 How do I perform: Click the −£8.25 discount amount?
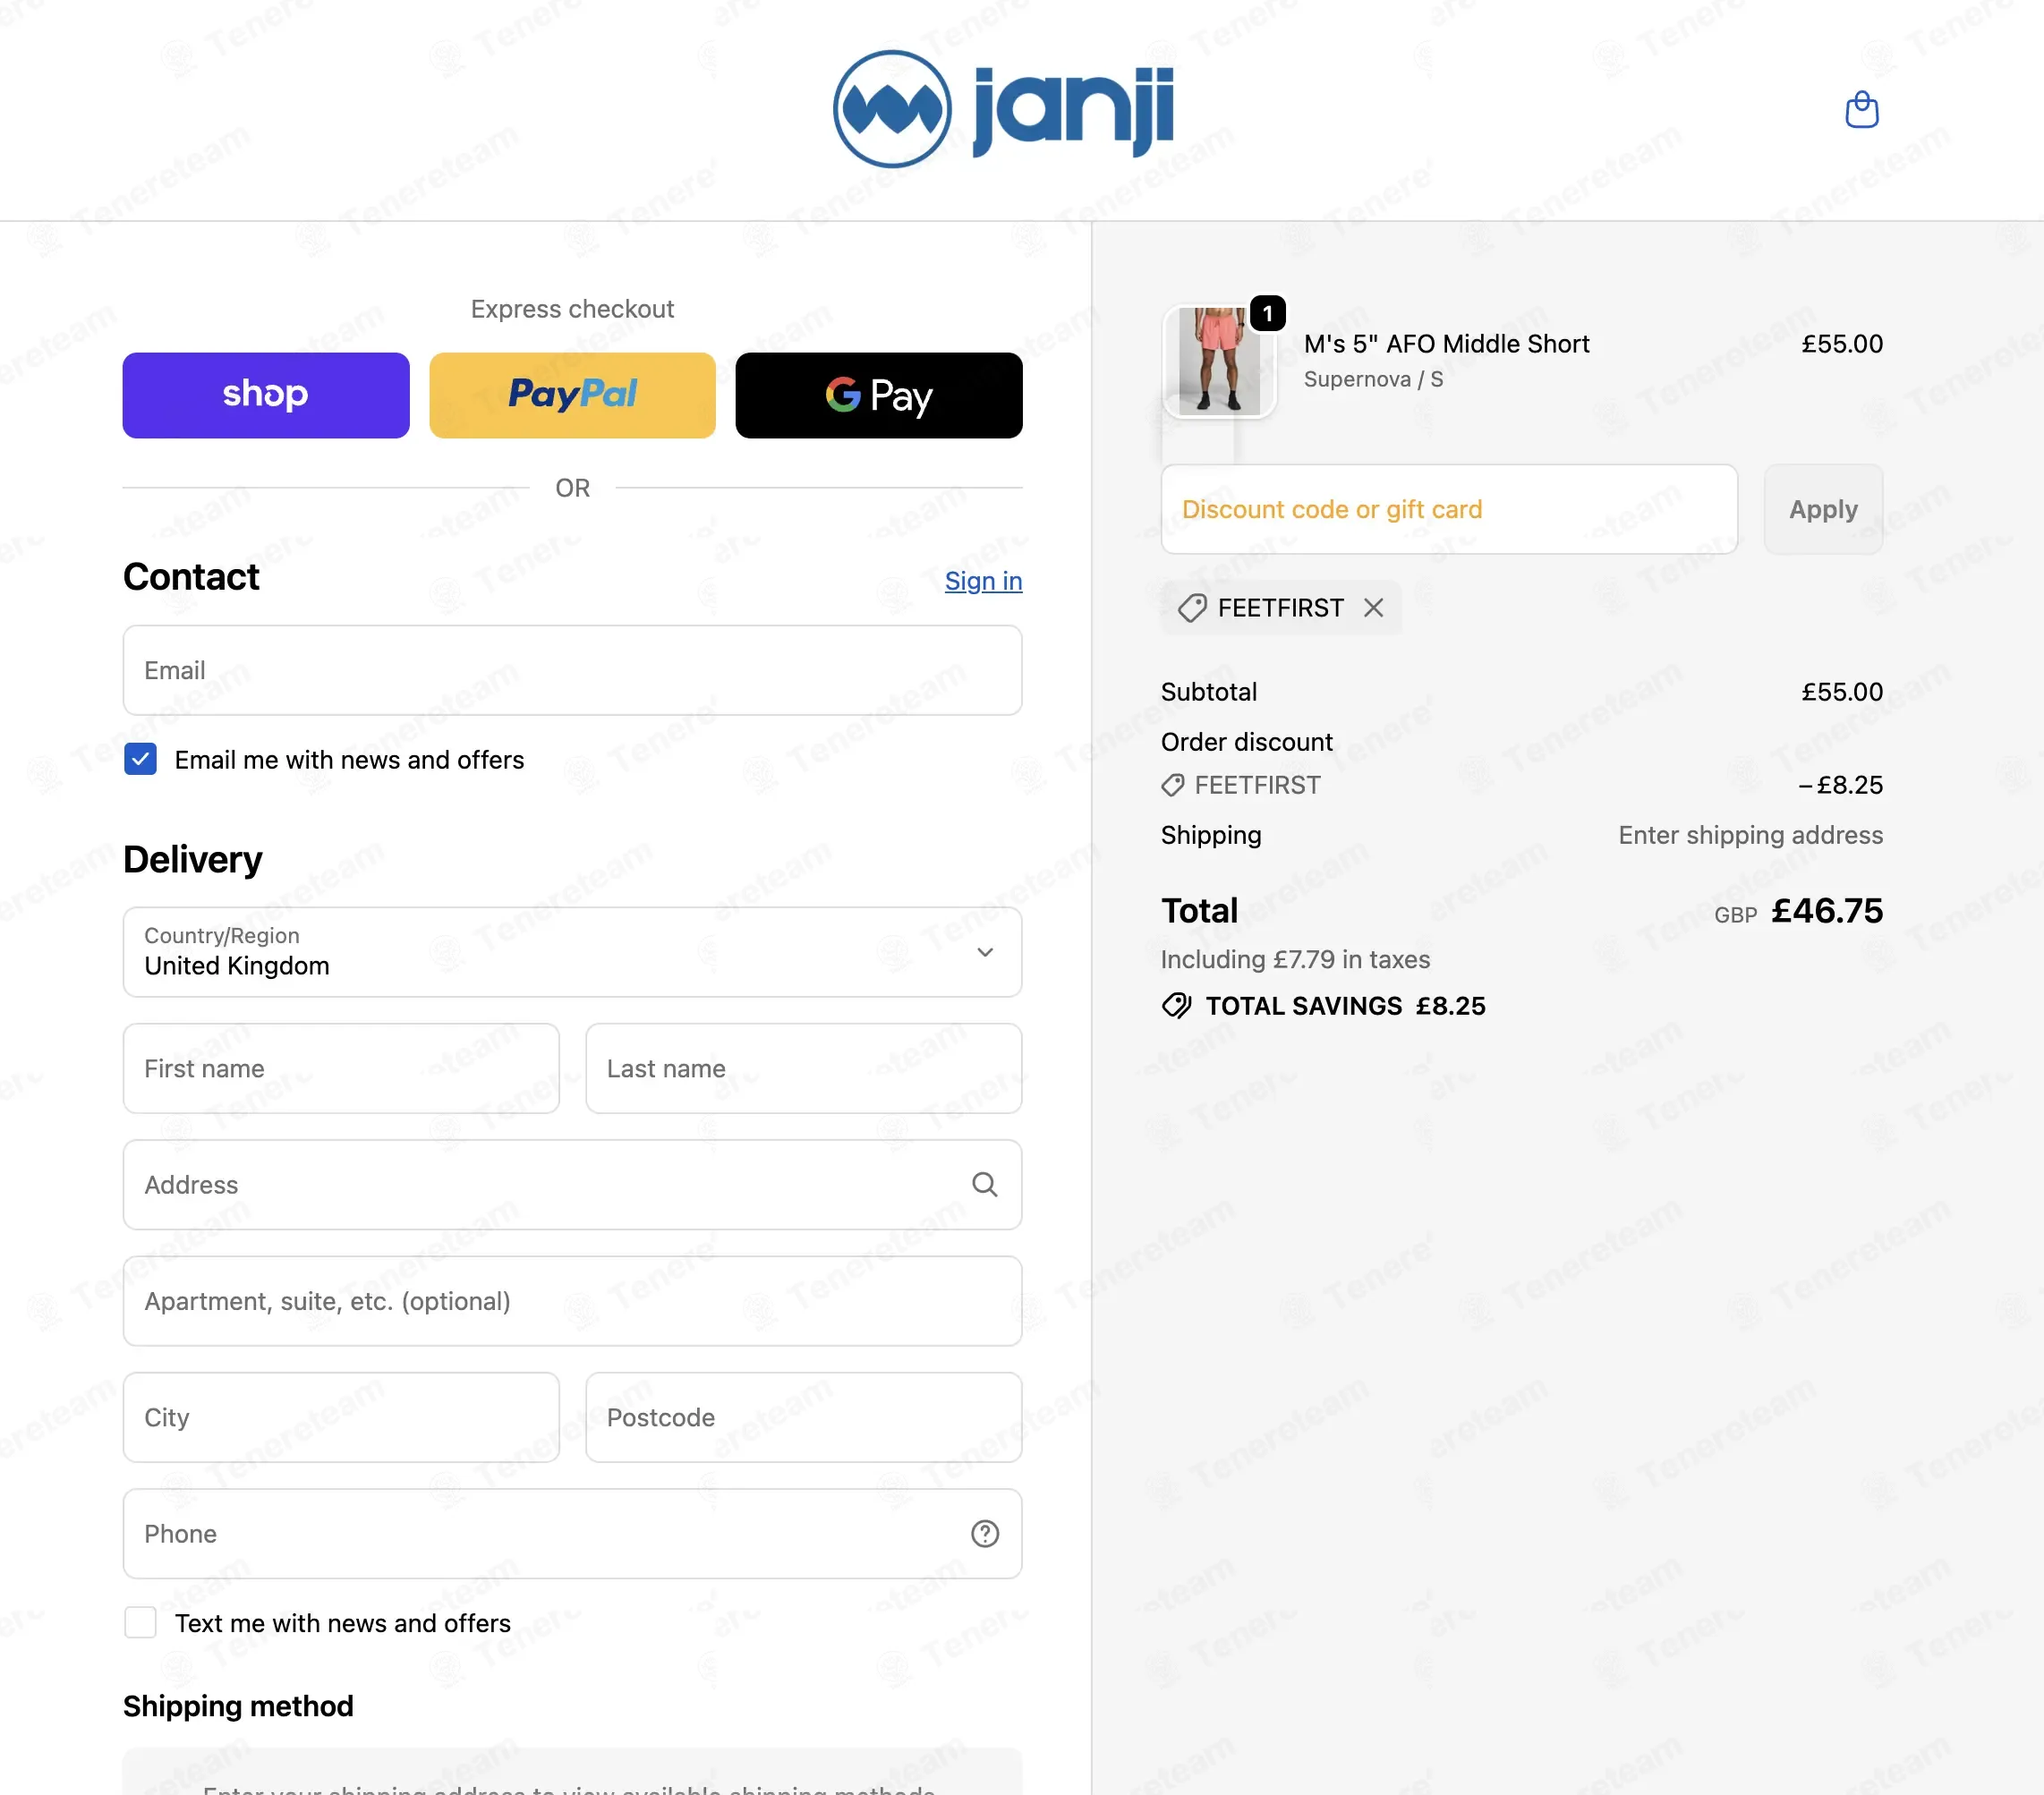pyautogui.click(x=1840, y=786)
